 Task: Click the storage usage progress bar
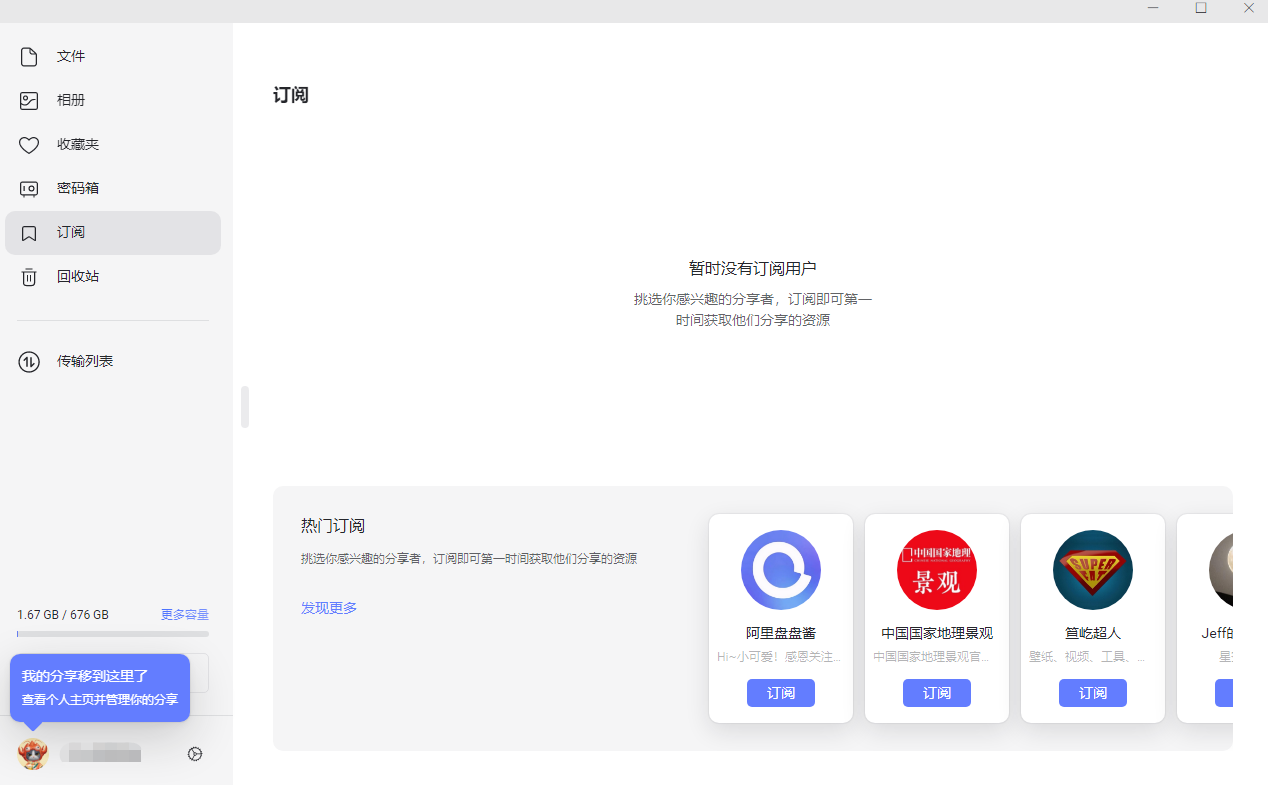click(113, 632)
